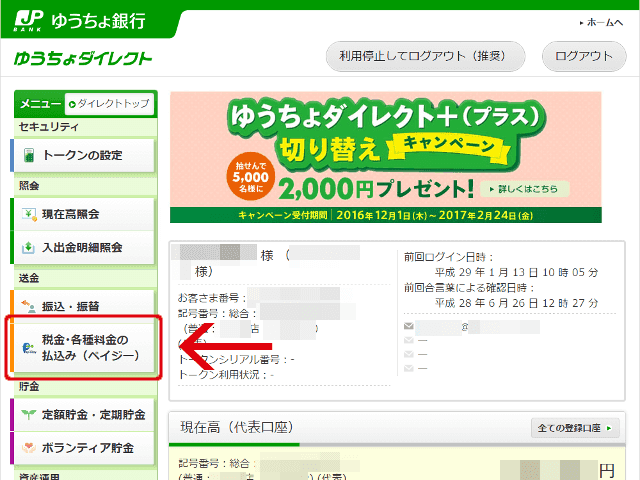The height and width of the screenshot is (480, 640).
Task: Click the third email envelope icon
Action: [x=409, y=354]
